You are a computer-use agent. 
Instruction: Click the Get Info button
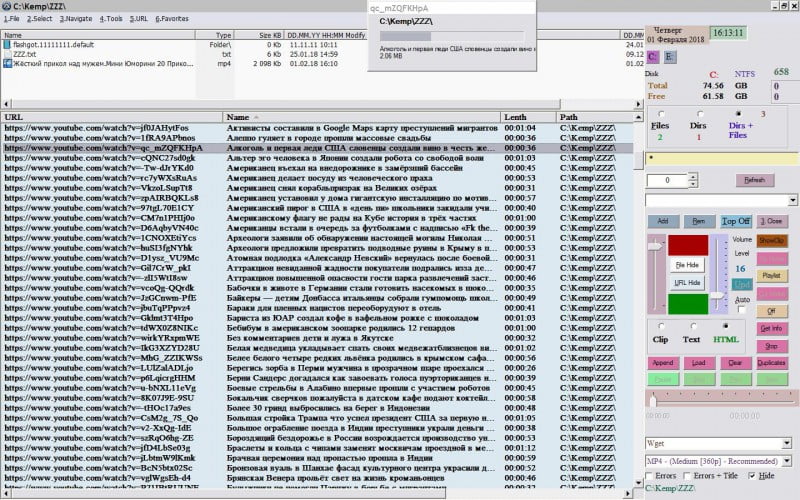tap(771, 328)
